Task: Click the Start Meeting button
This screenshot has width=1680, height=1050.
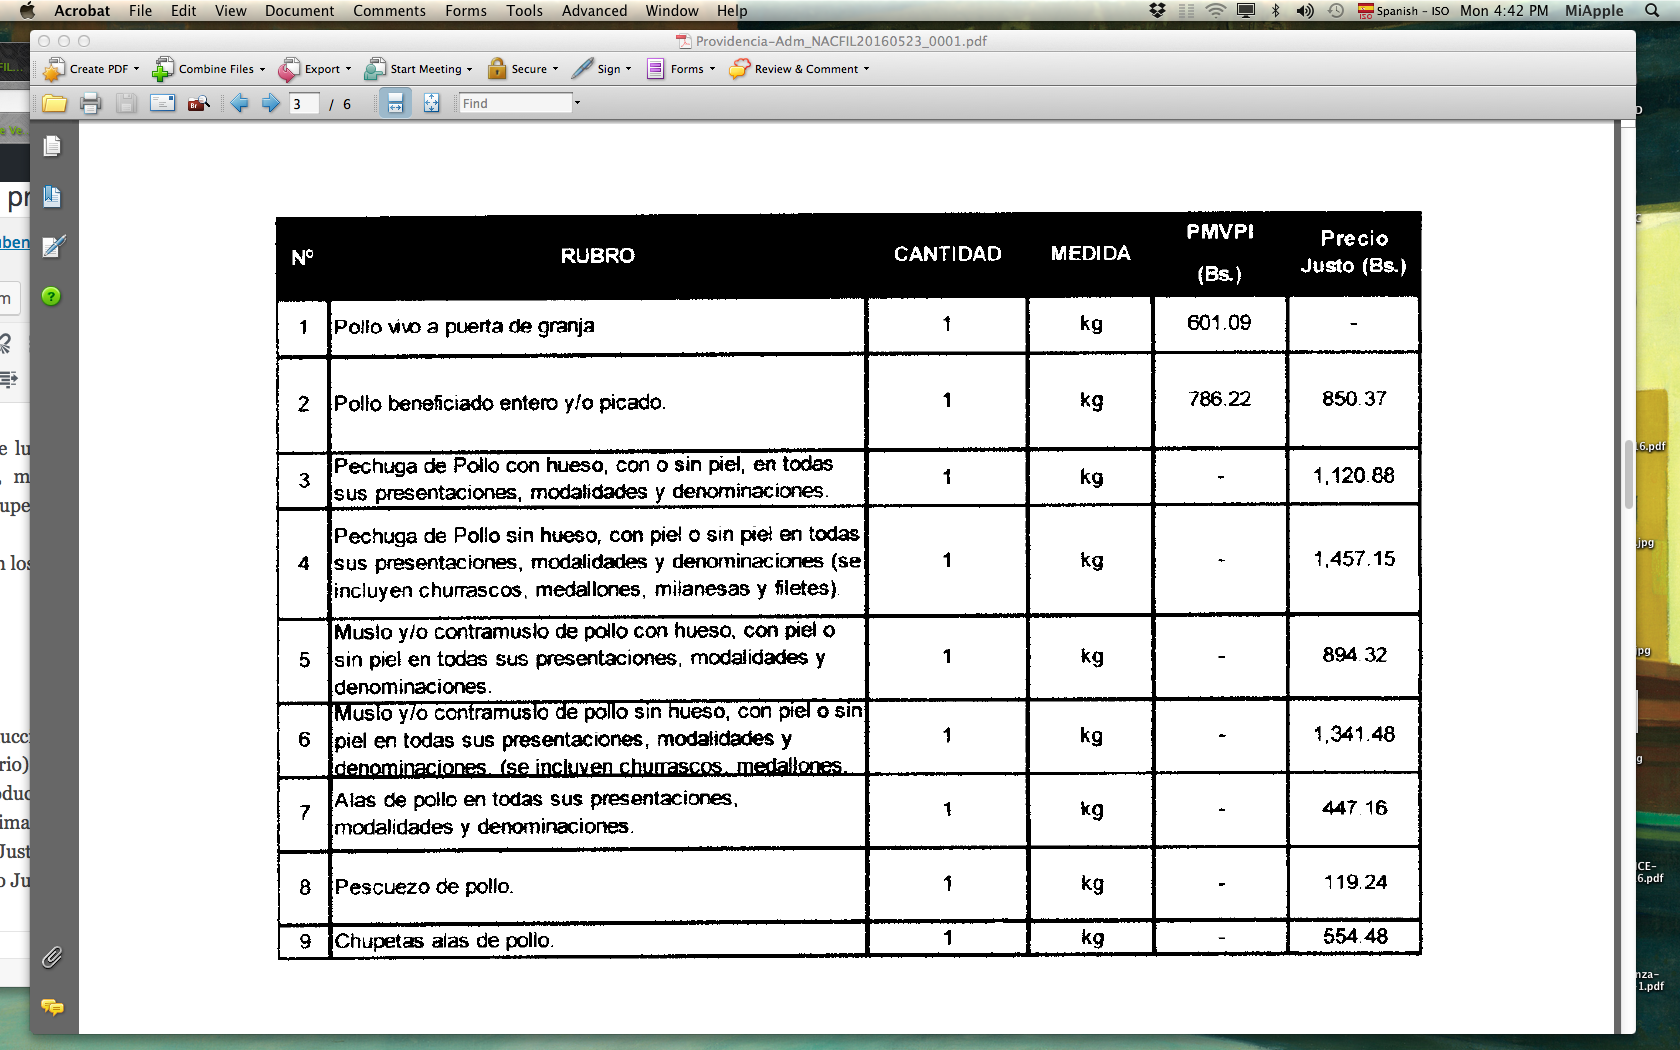Action: click(418, 69)
